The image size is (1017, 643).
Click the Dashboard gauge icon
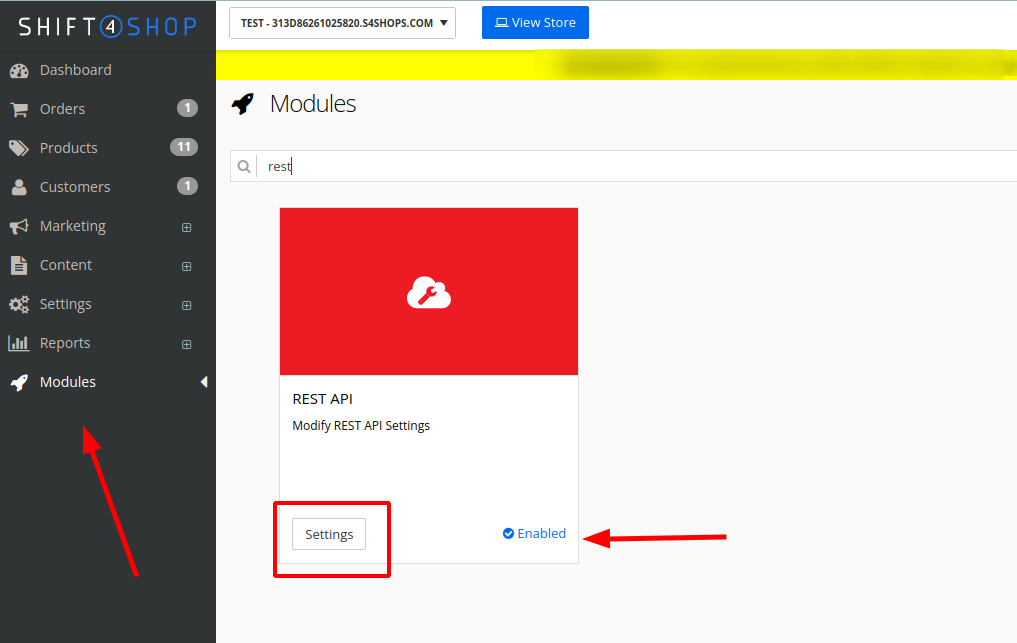coord(19,71)
